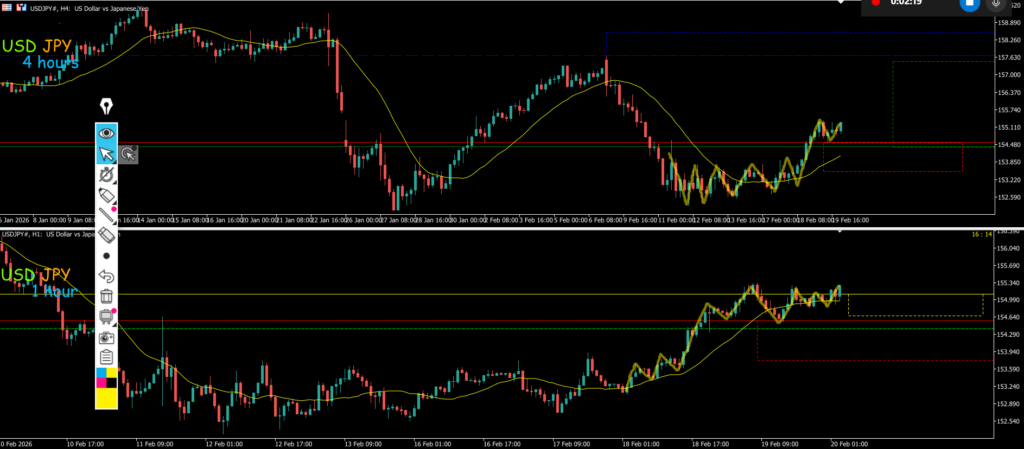Open the multicolor palette picker
Viewport: 1024px width, 449px height.
tap(106, 377)
